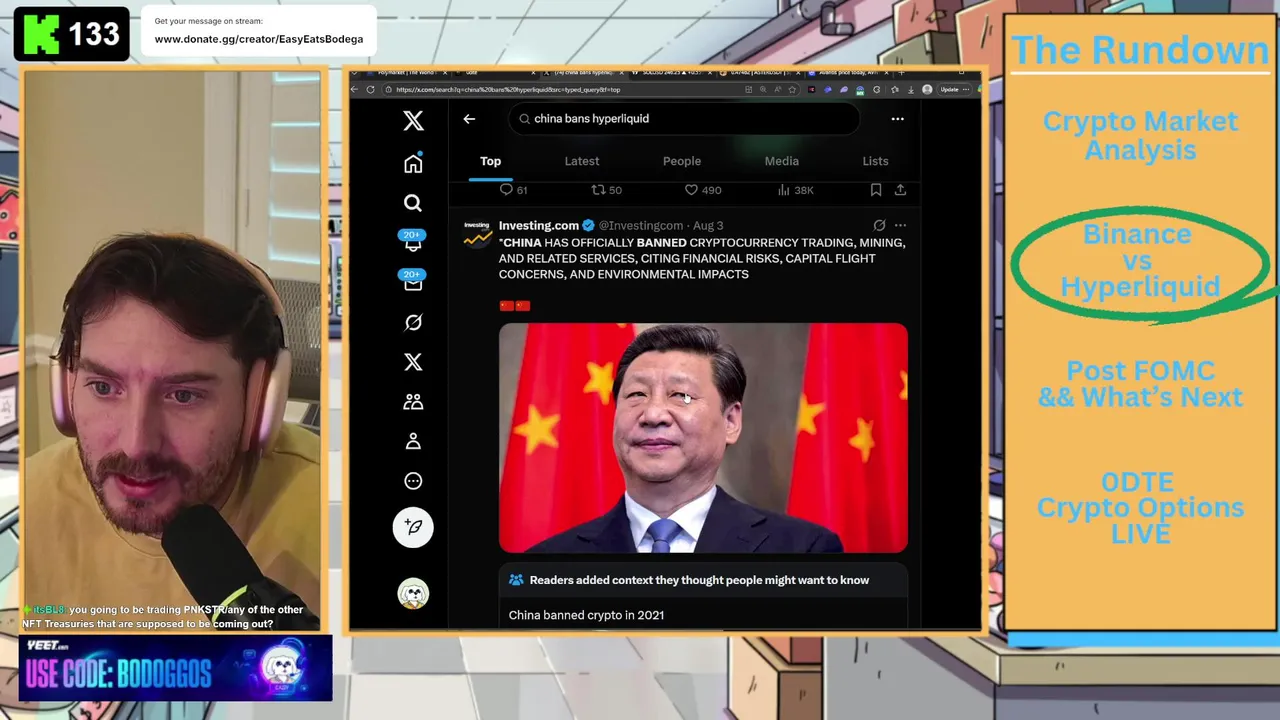Viewport: 1280px width, 720px height.
Task: Switch to the Lists search tab
Action: click(875, 161)
